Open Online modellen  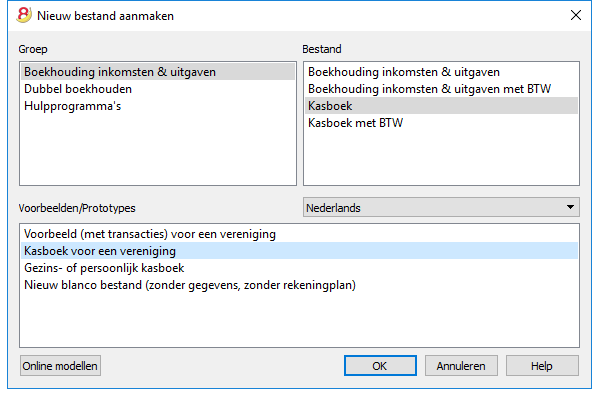pos(60,366)
